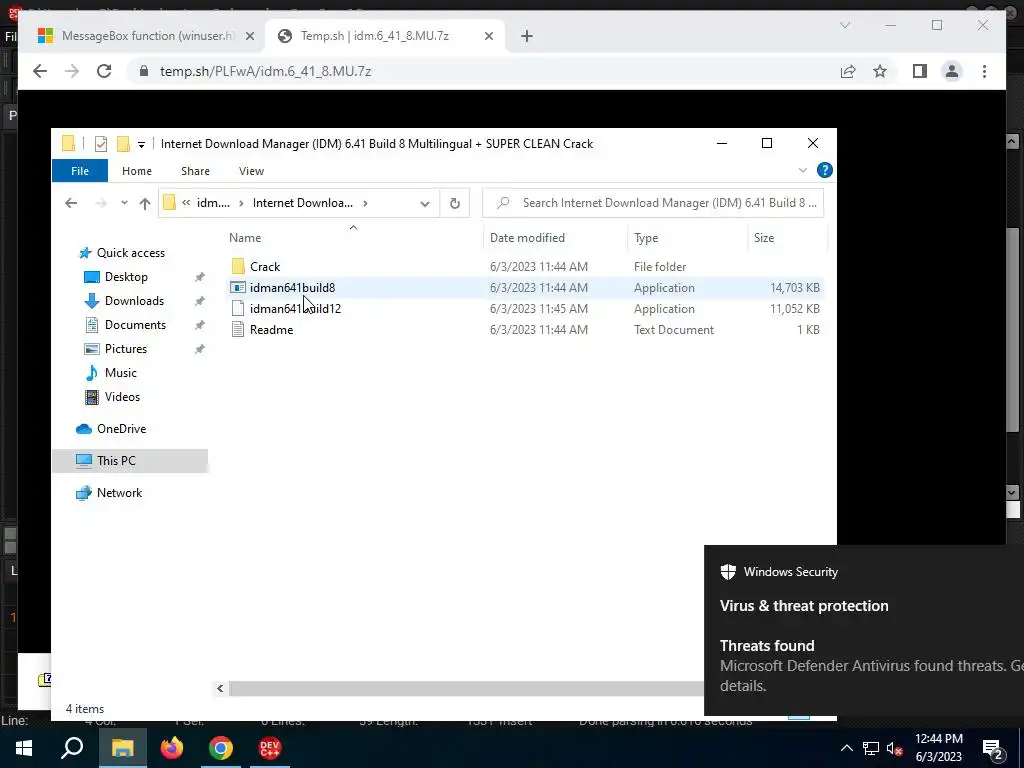Click the Chrome URL address bar
Viewport: 1024px width, 768px height.
point(483,71)
